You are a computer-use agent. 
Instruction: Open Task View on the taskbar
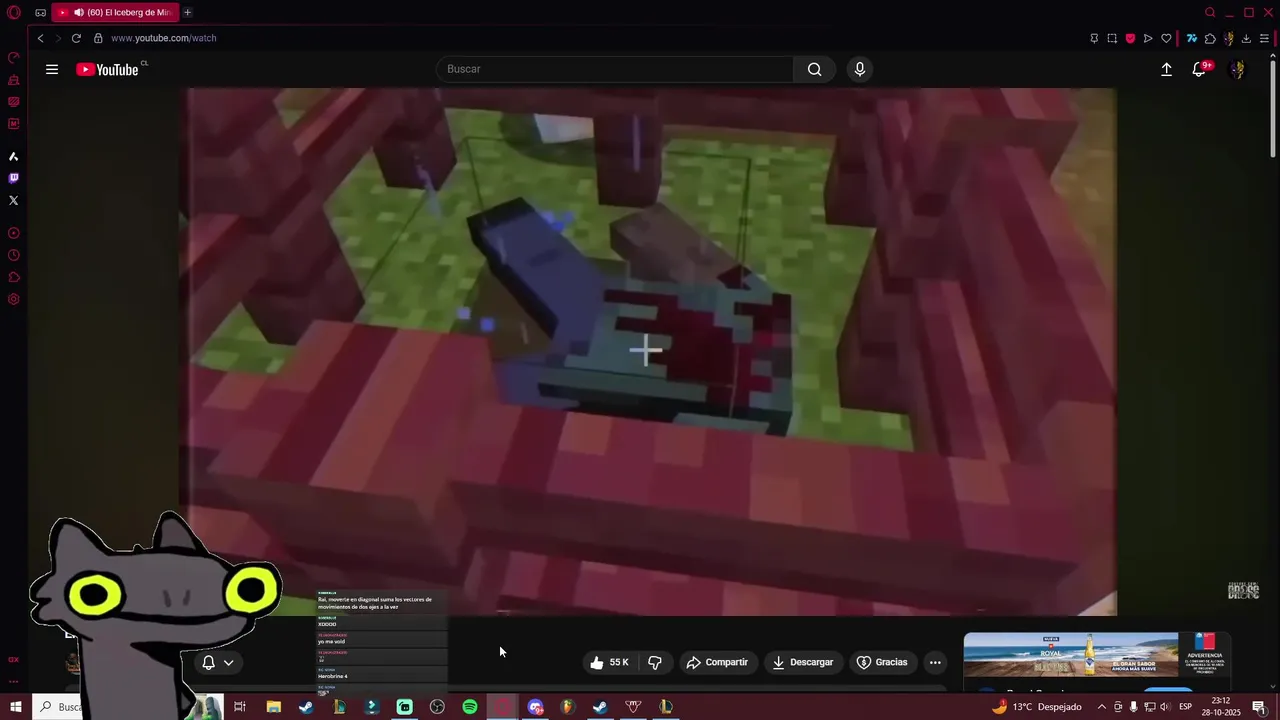point(240,707)
